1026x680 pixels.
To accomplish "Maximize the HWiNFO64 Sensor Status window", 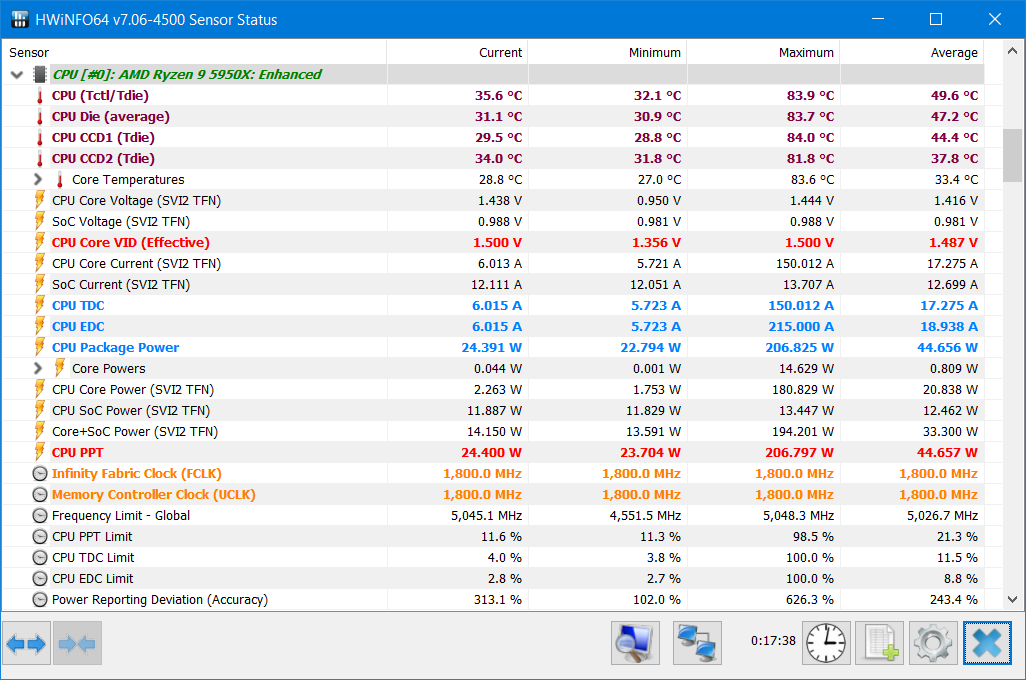I will pos(936,19).
